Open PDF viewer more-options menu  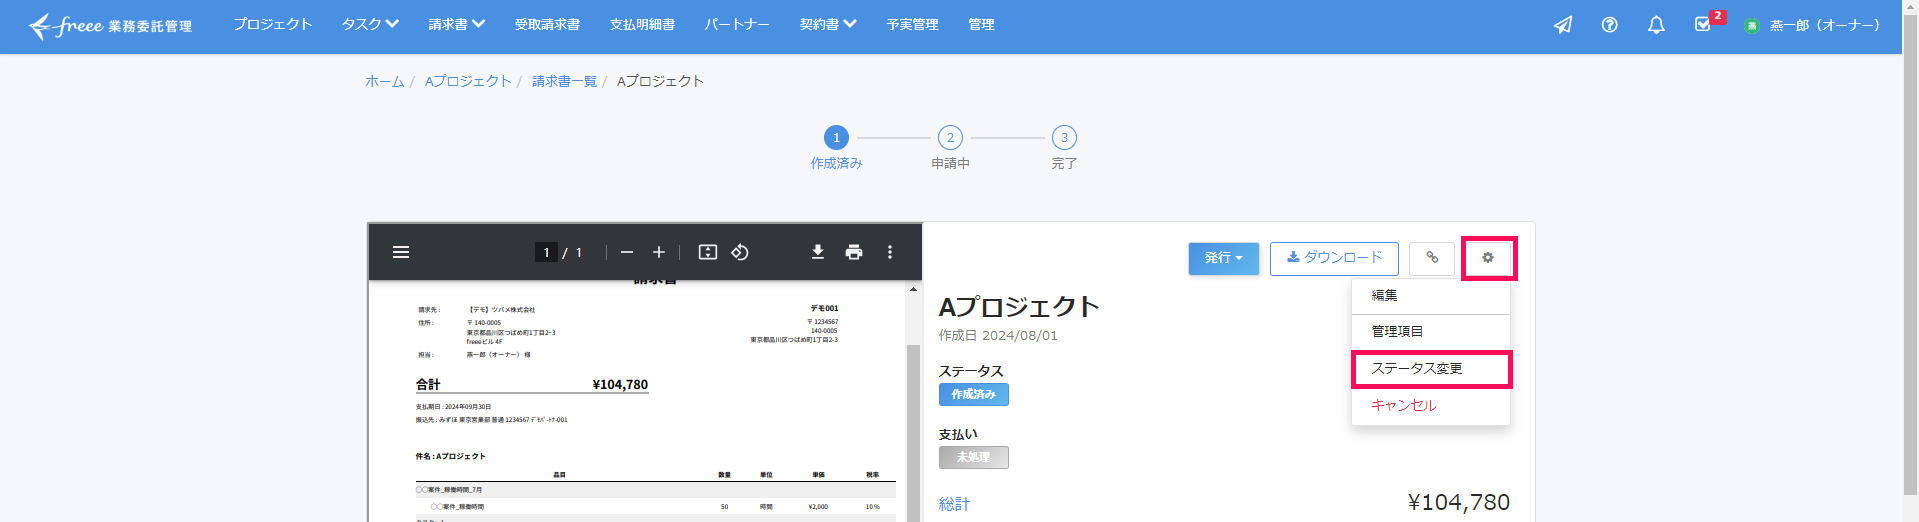click(x=890, y=252)
